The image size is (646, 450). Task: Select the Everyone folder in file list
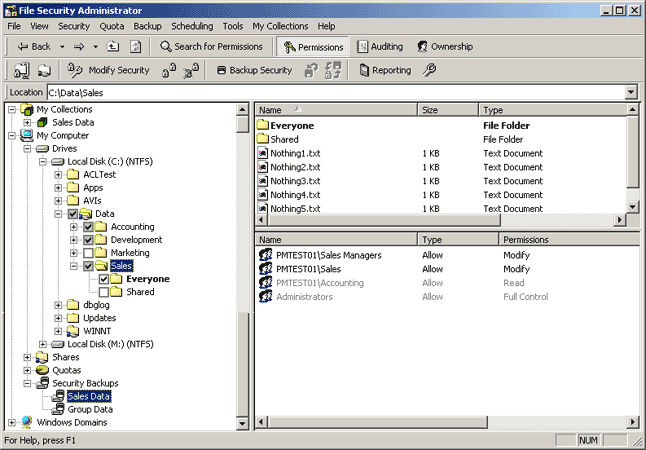click(x=292, y=126)
